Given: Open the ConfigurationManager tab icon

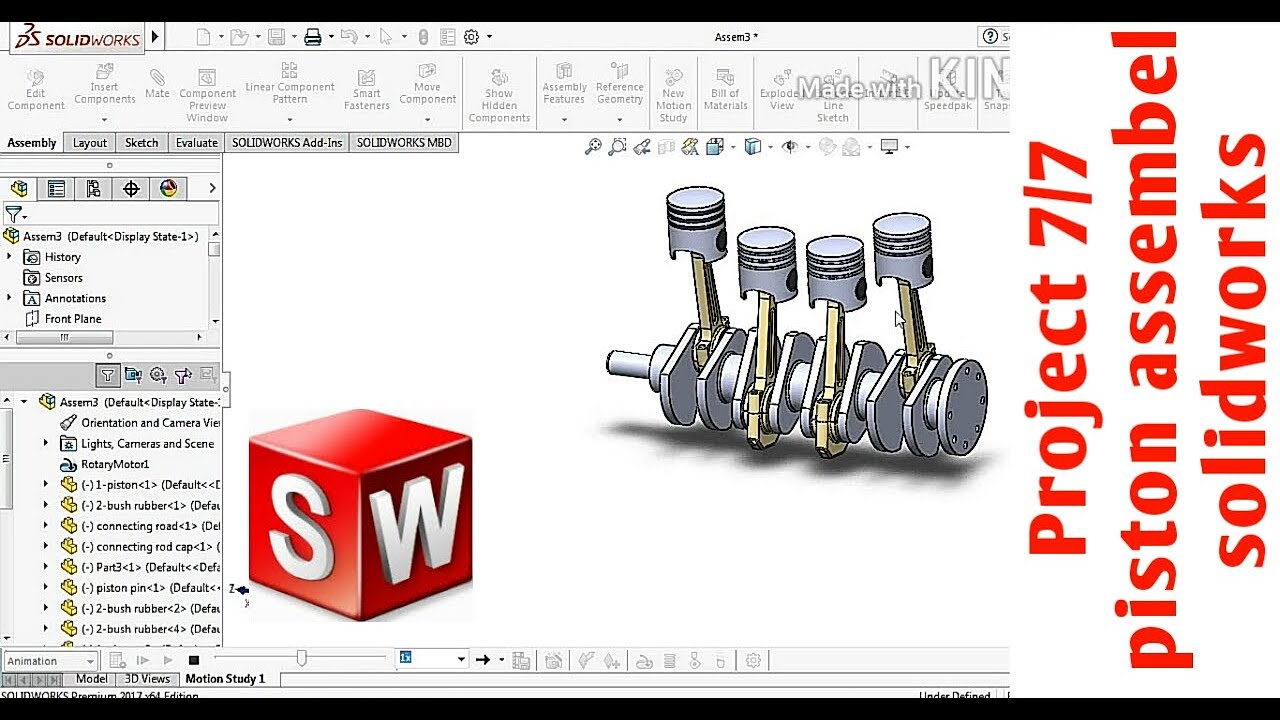Looking at the screenshot, I should (93, 188).
